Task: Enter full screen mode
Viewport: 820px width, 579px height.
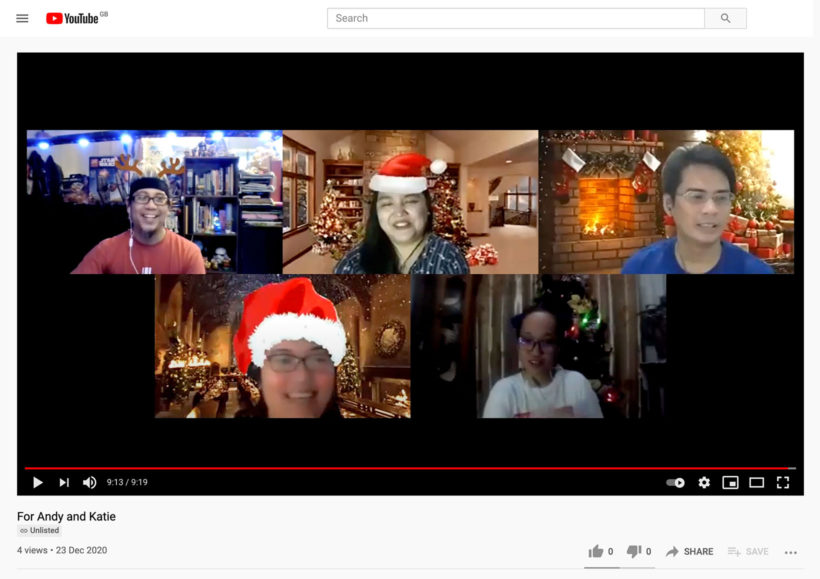Action: click(x=783, y=482)
